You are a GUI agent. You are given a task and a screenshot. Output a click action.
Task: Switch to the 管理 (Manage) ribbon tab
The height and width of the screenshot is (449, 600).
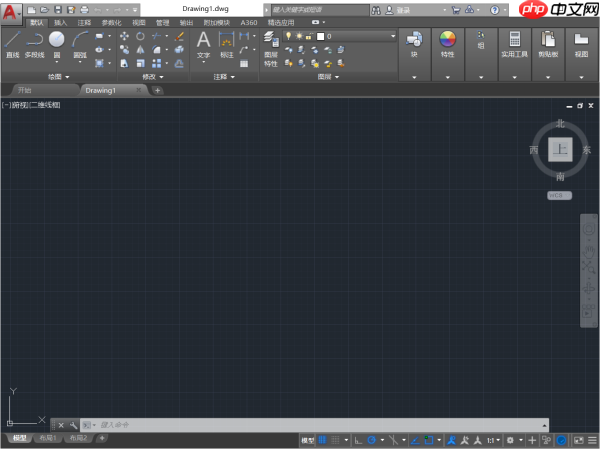162,23
